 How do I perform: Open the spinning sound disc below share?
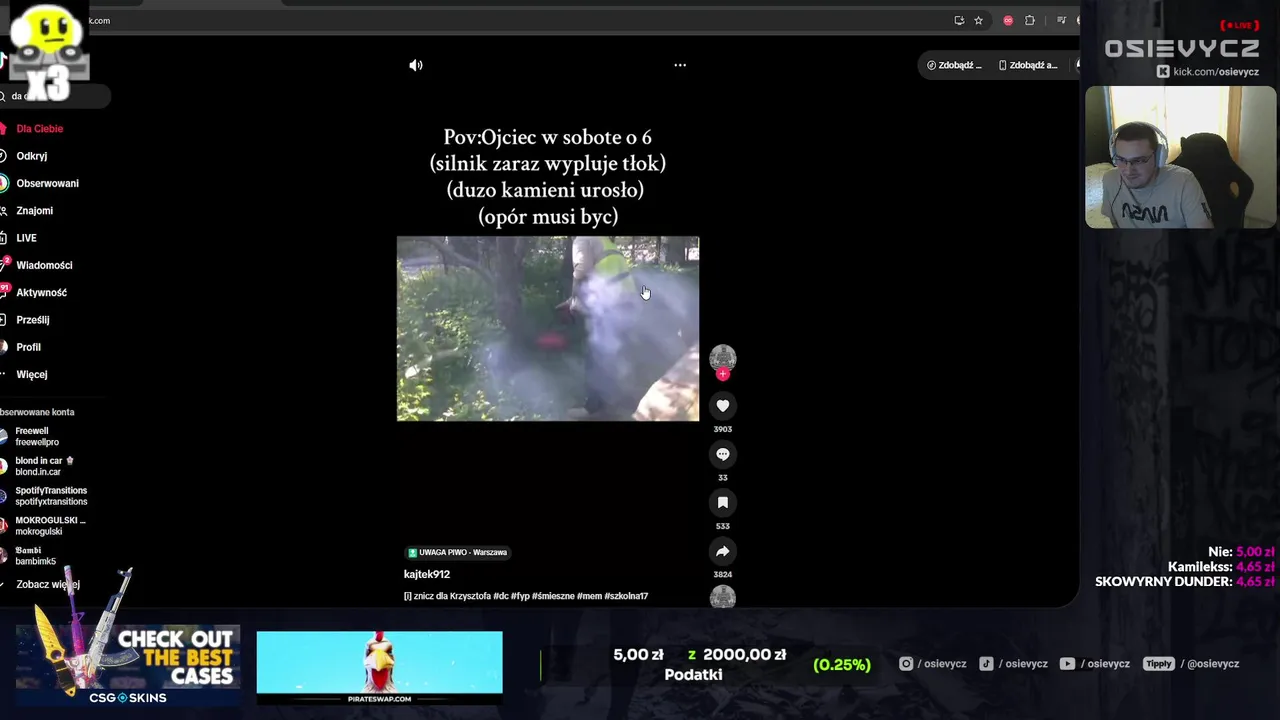point(723,598)
